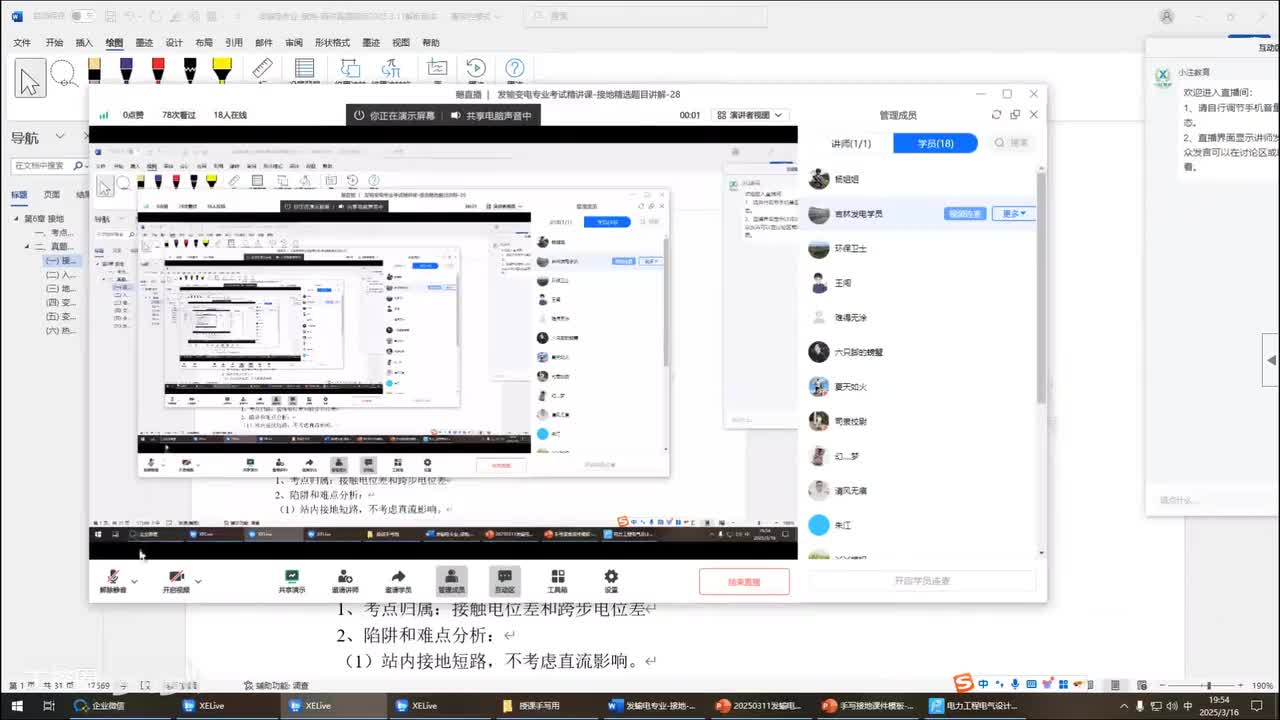Click the member search field in 管理成员

(1012, 143)
